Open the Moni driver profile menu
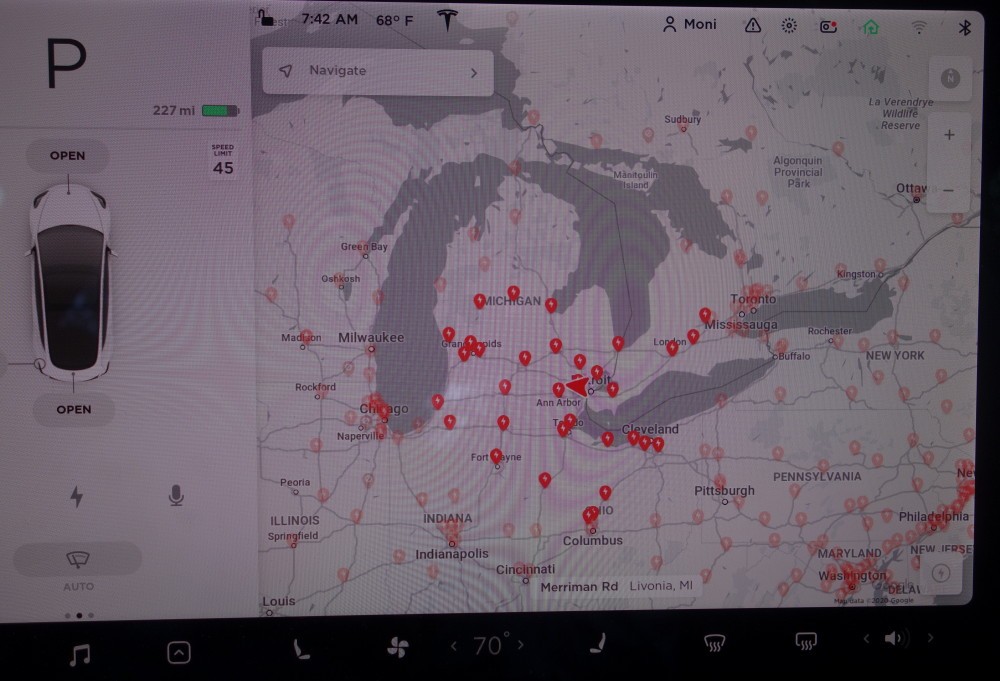 pyautogui.click(x=689, y=24)
